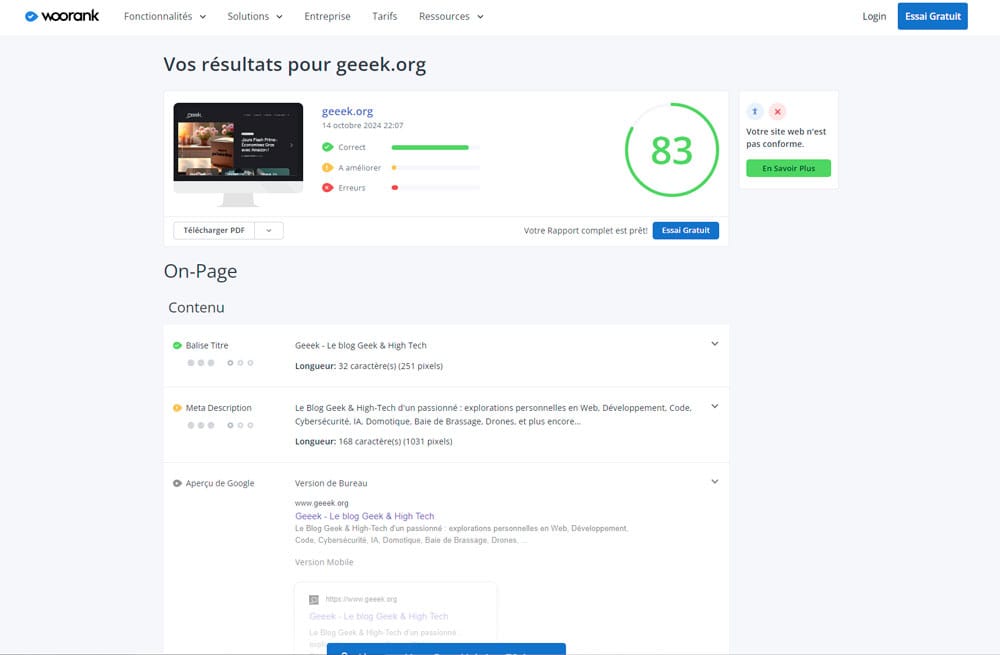This screenshot has width=1000, height=655.
Task: Expand the Aperçu de Google row
Action: pos(715,482)
